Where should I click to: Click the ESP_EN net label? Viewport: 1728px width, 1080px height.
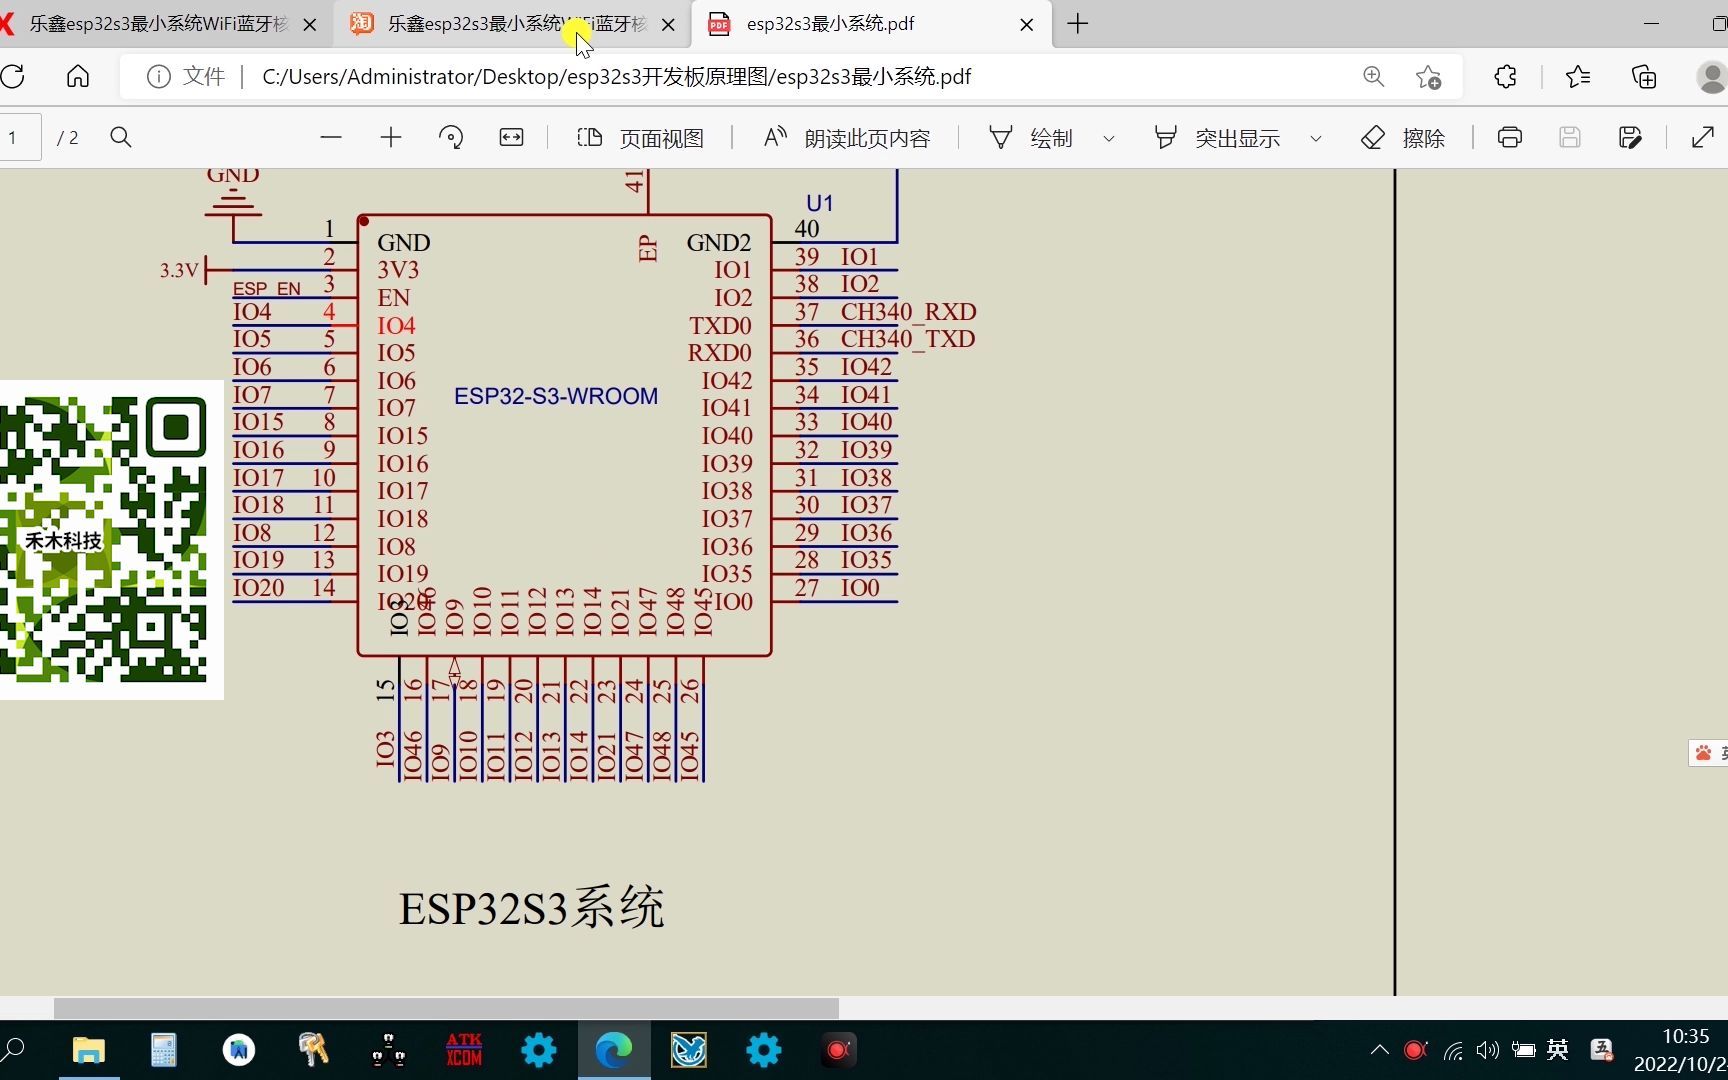(x=266, y=289)
